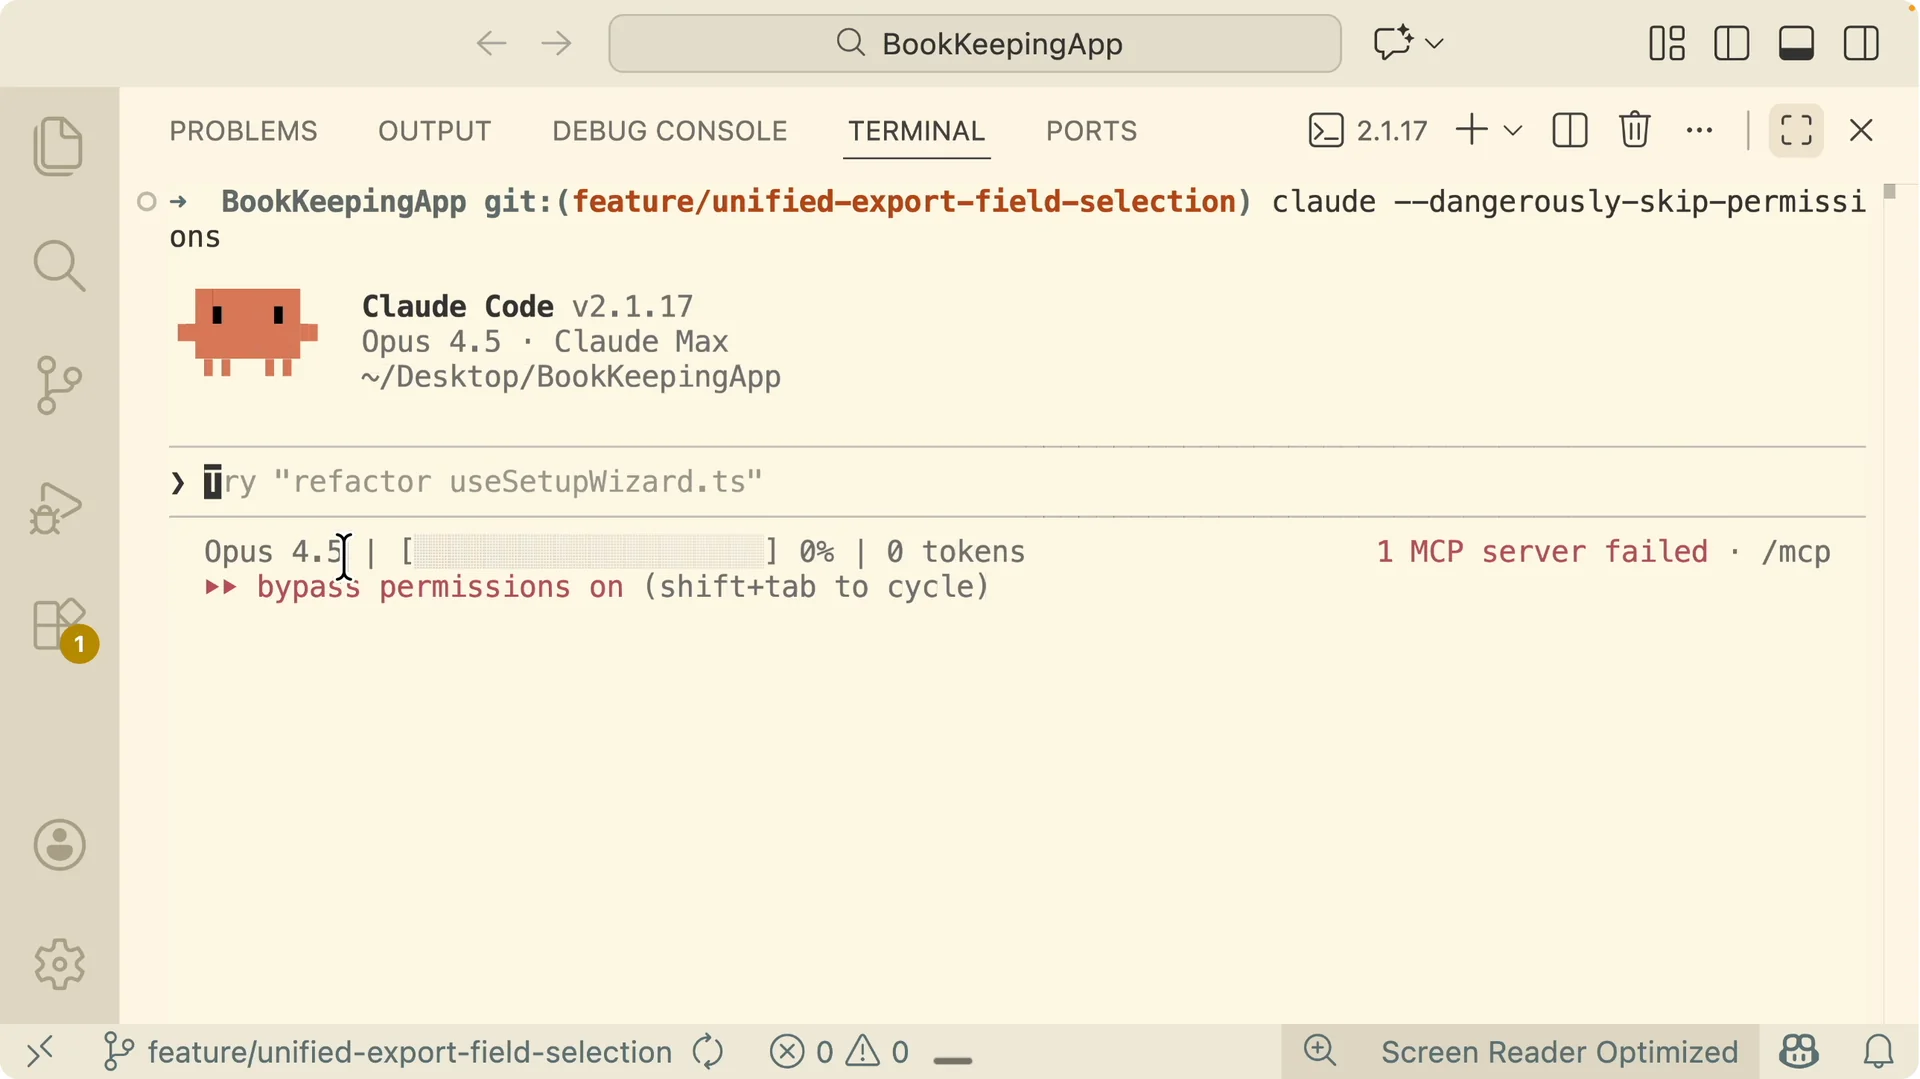The image size is (1920, 1079).
Task: Click the Opus 4.5 · Claude Max line
Action: click(x=545, y=342)
